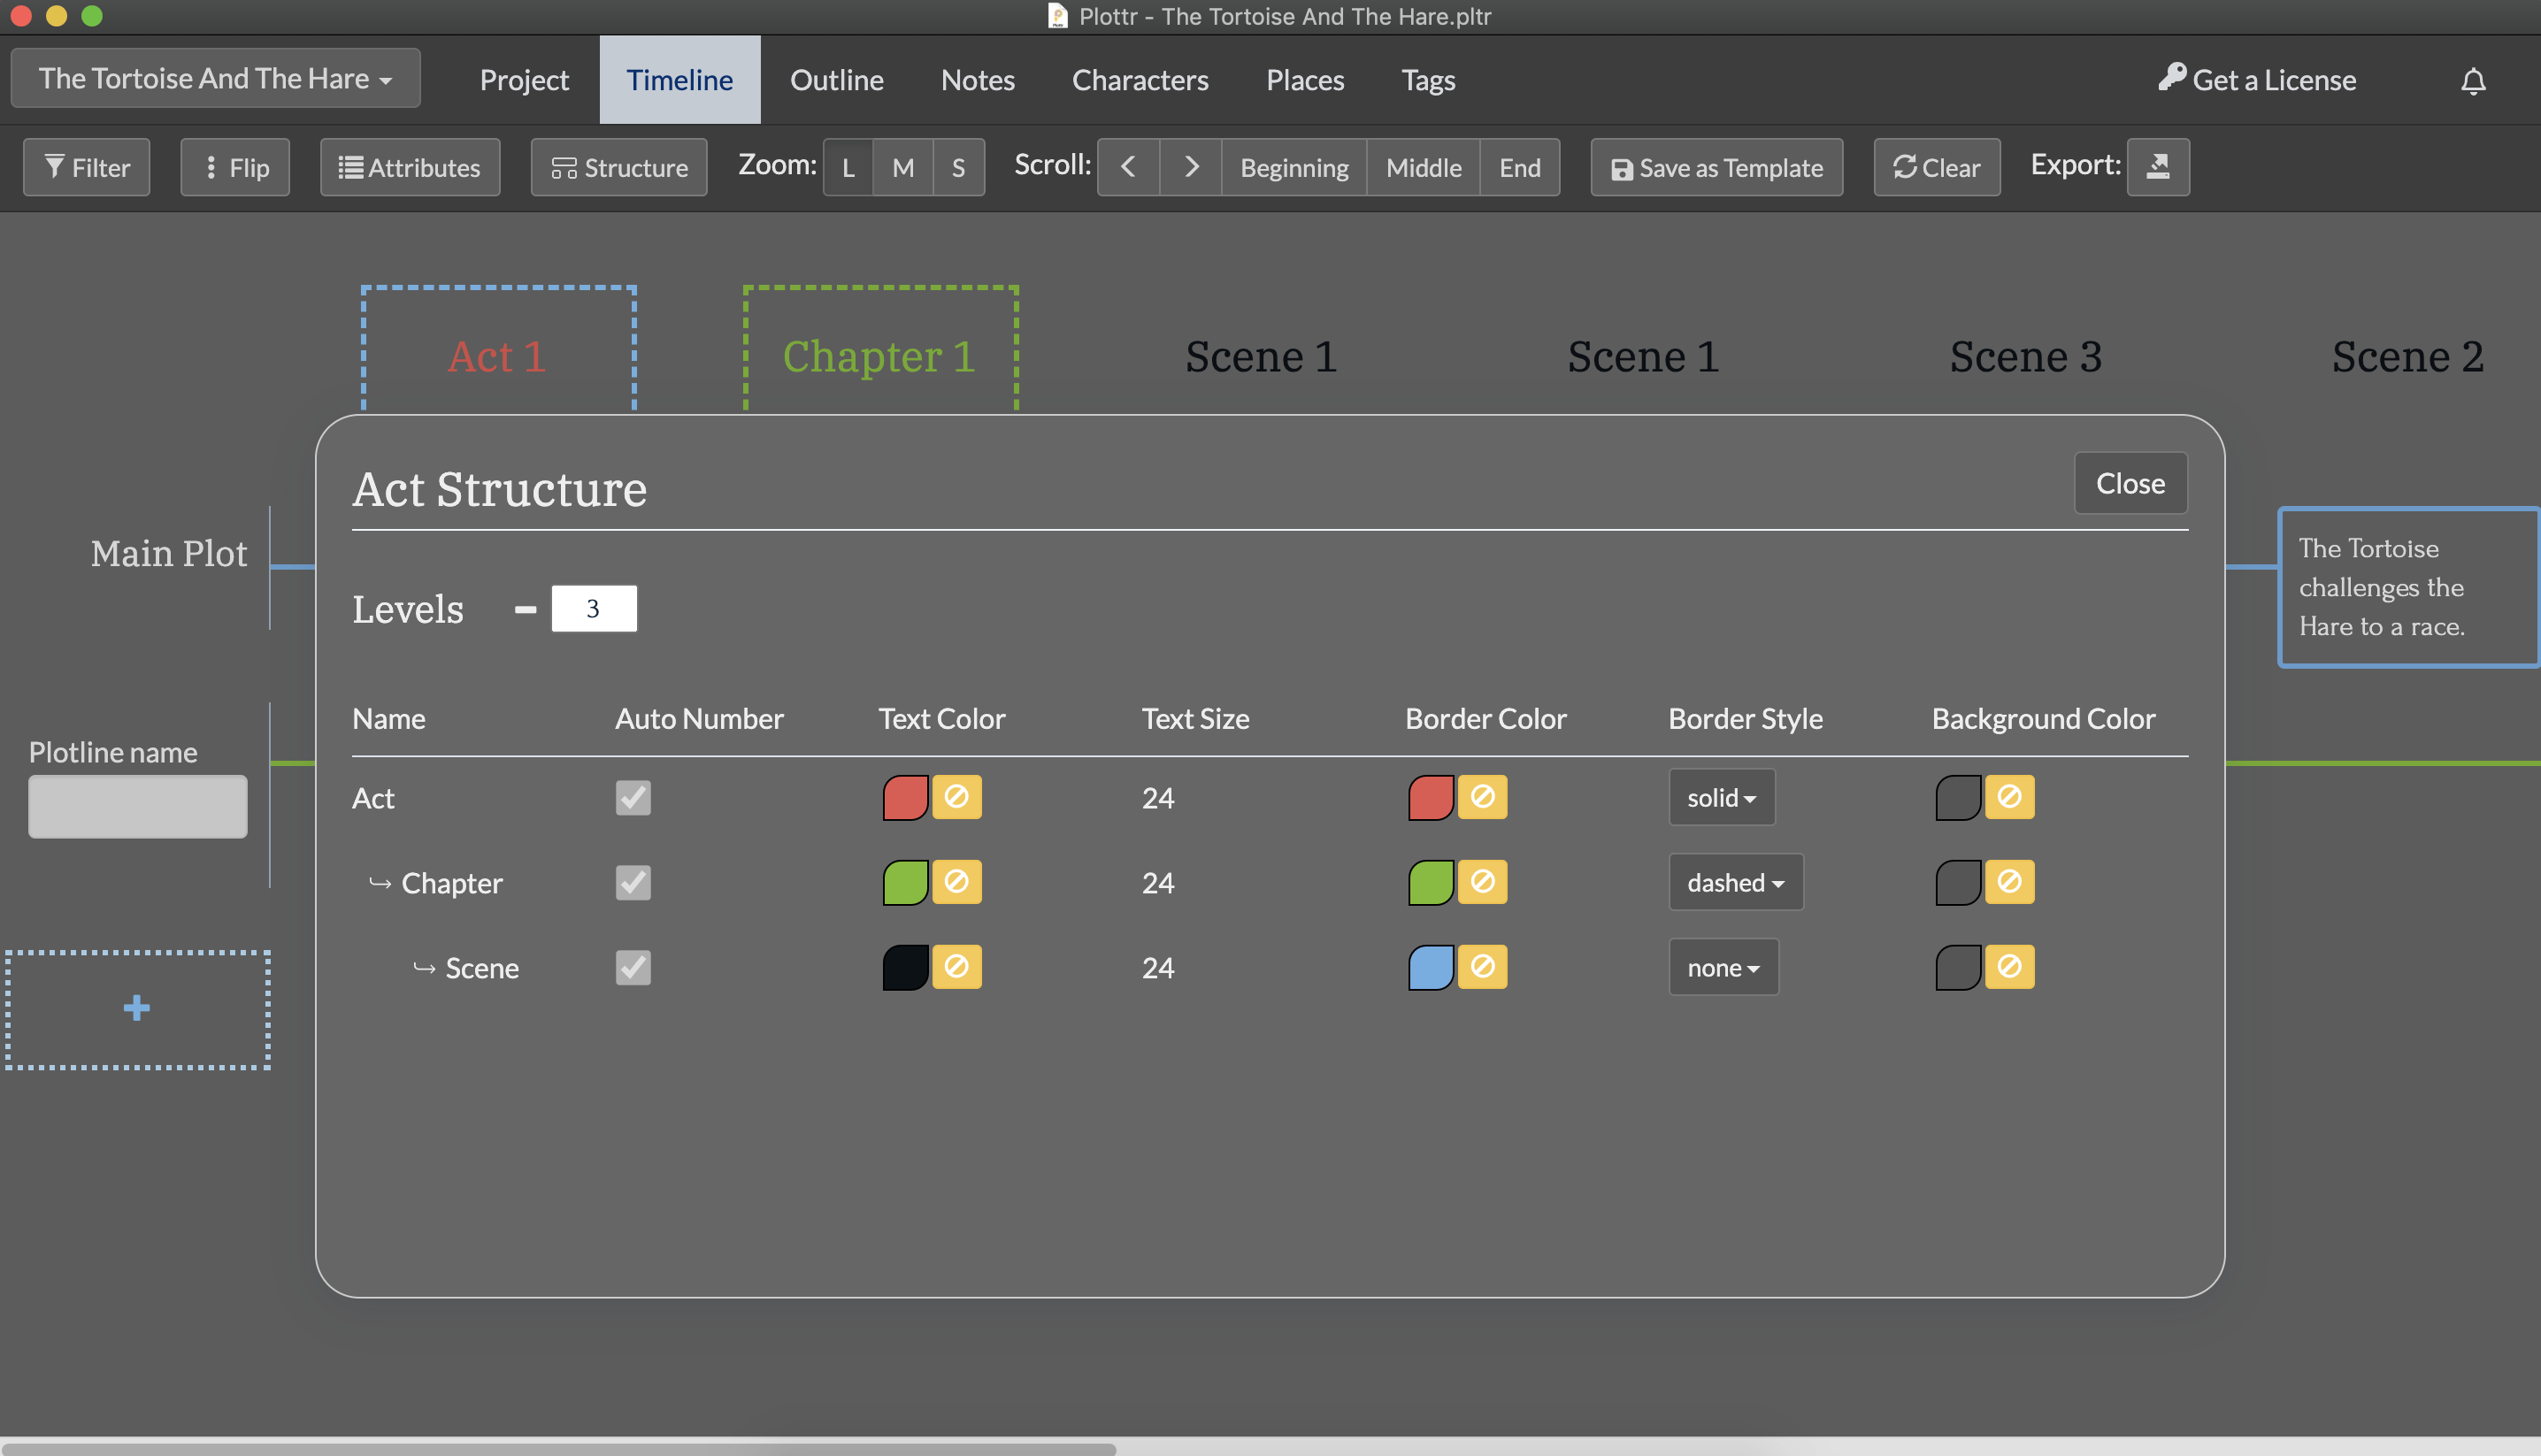Viewport: 2541px width, 1456px height.
Task: Disable auto numbering for Act
Action: point(632,797)
